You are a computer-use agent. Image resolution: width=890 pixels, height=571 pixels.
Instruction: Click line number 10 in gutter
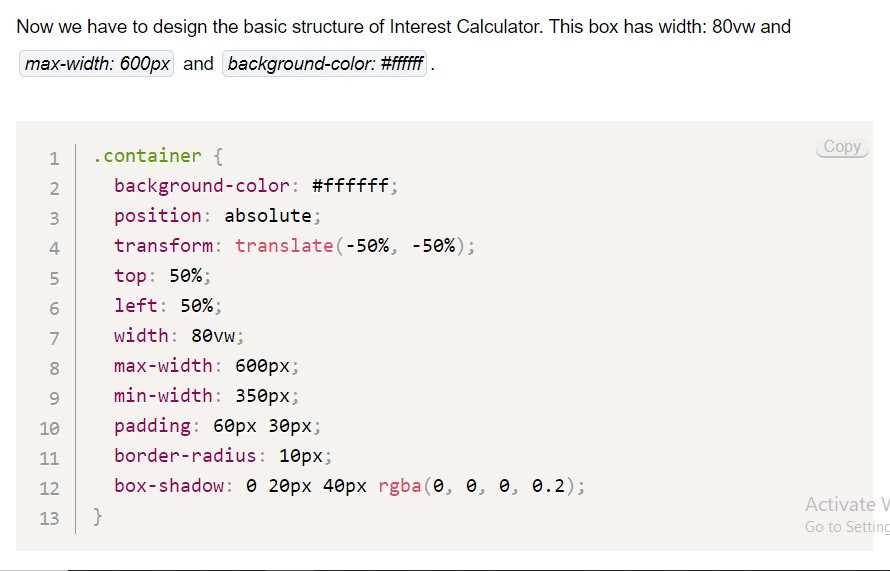tap(50, 428)
